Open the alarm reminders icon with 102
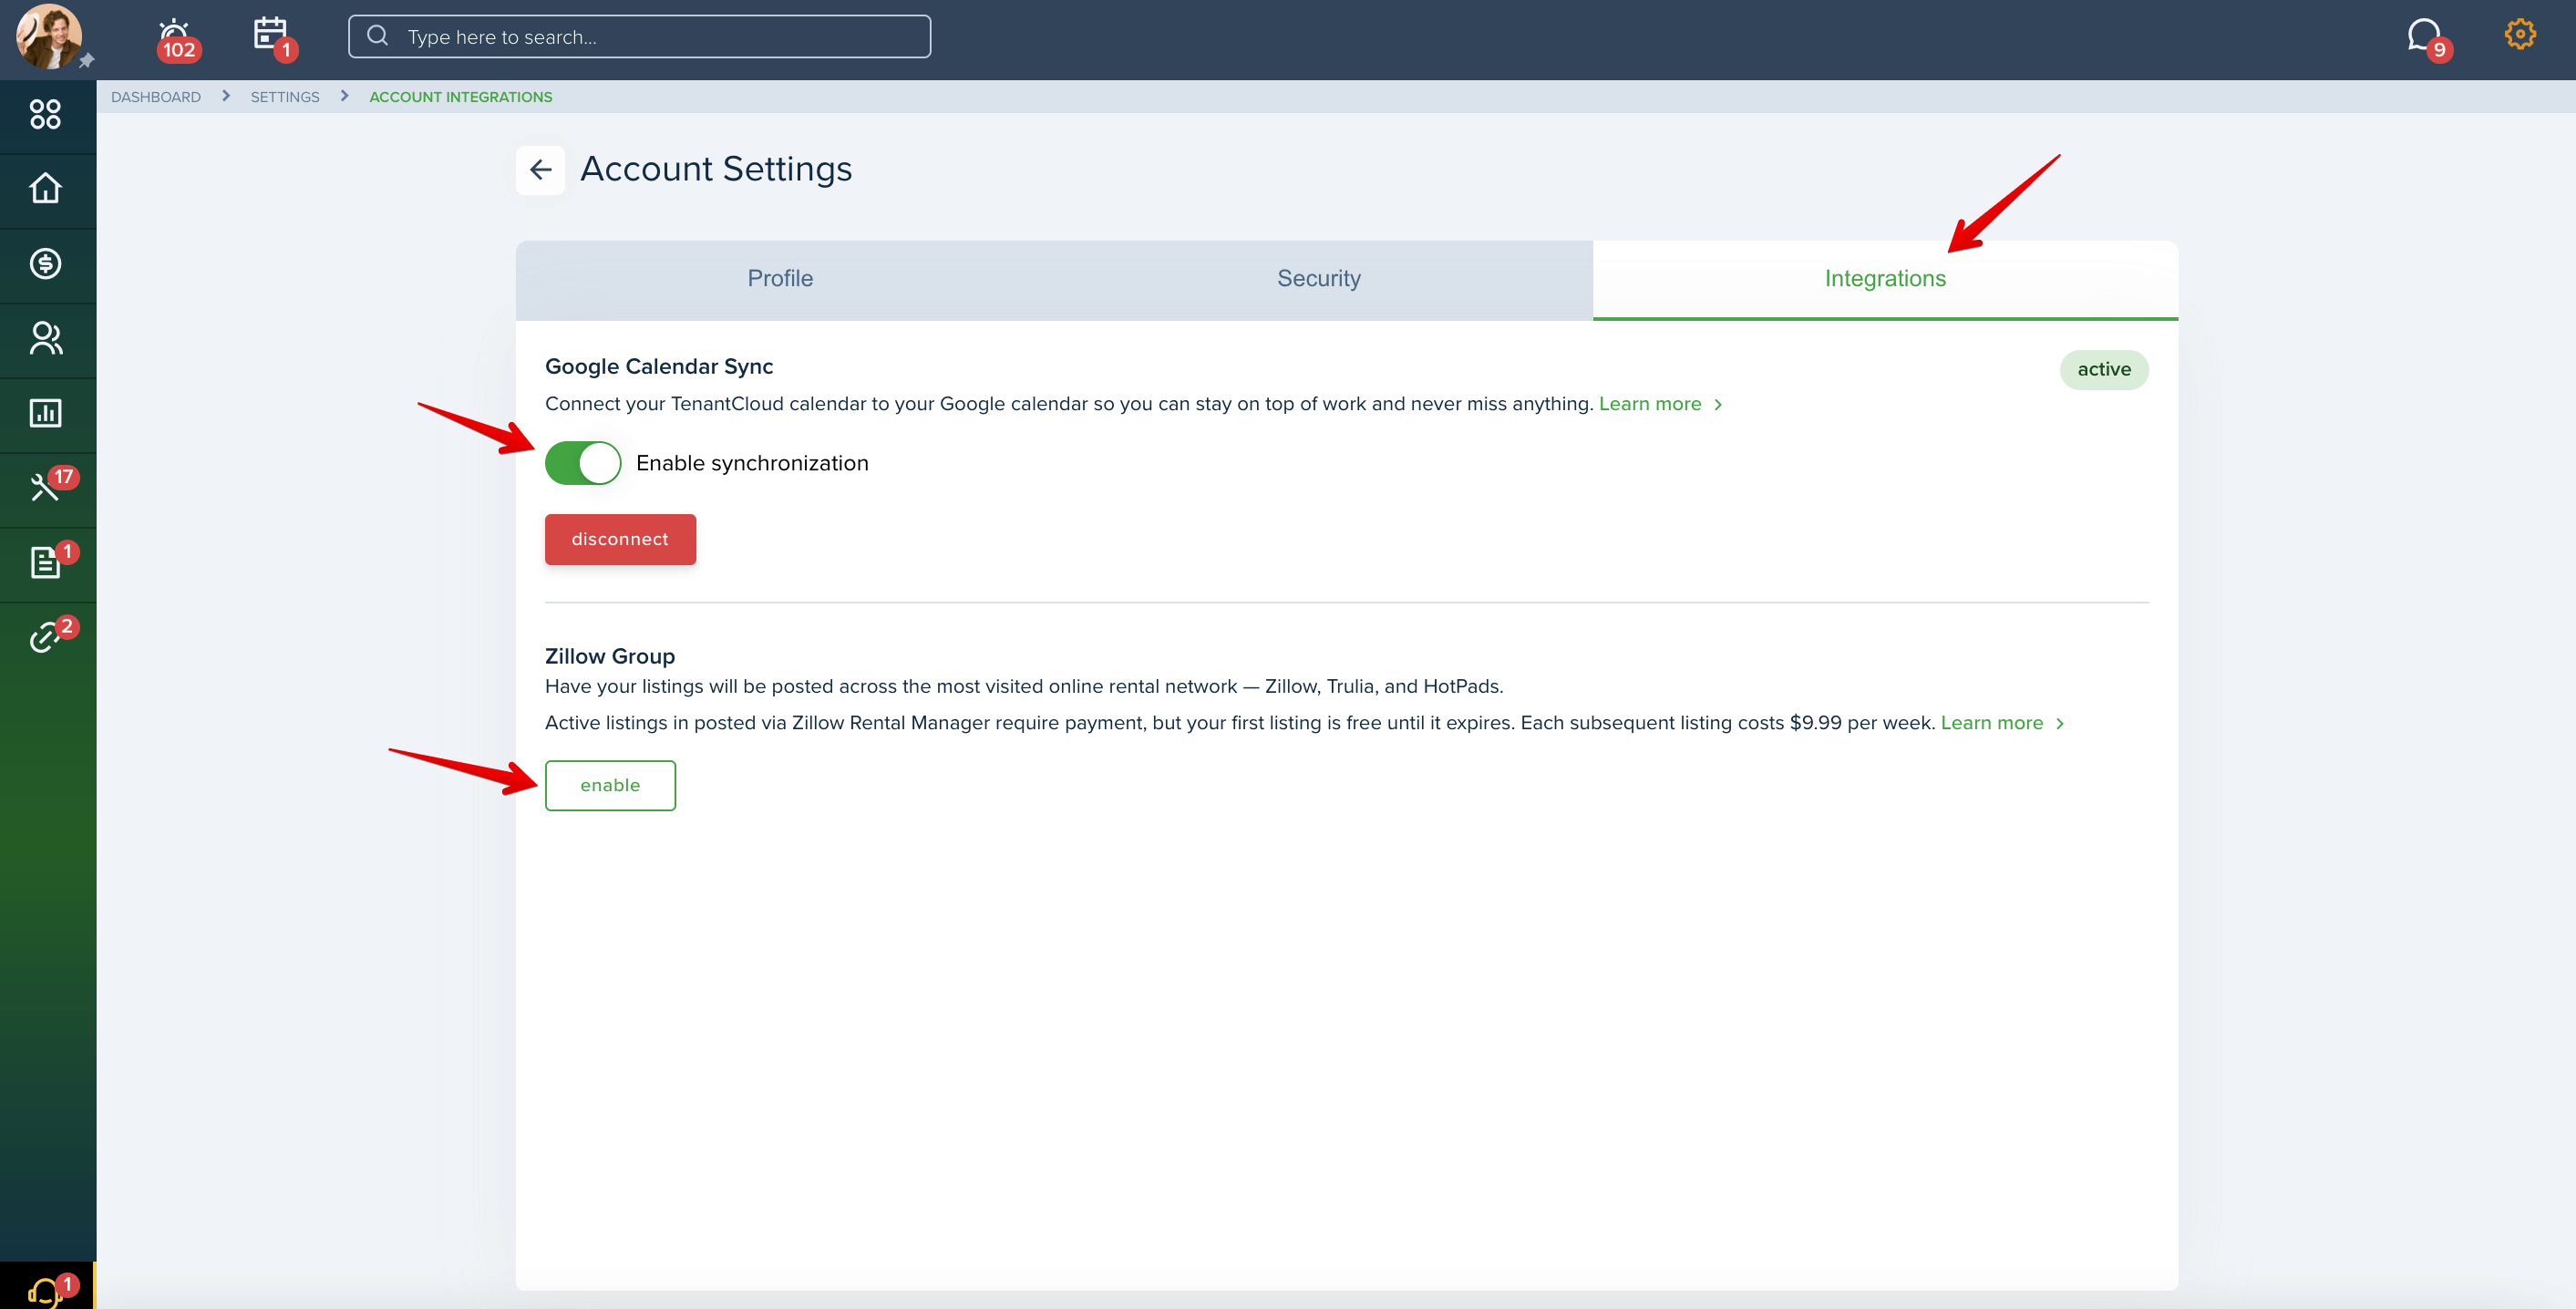 pos(176,38)
